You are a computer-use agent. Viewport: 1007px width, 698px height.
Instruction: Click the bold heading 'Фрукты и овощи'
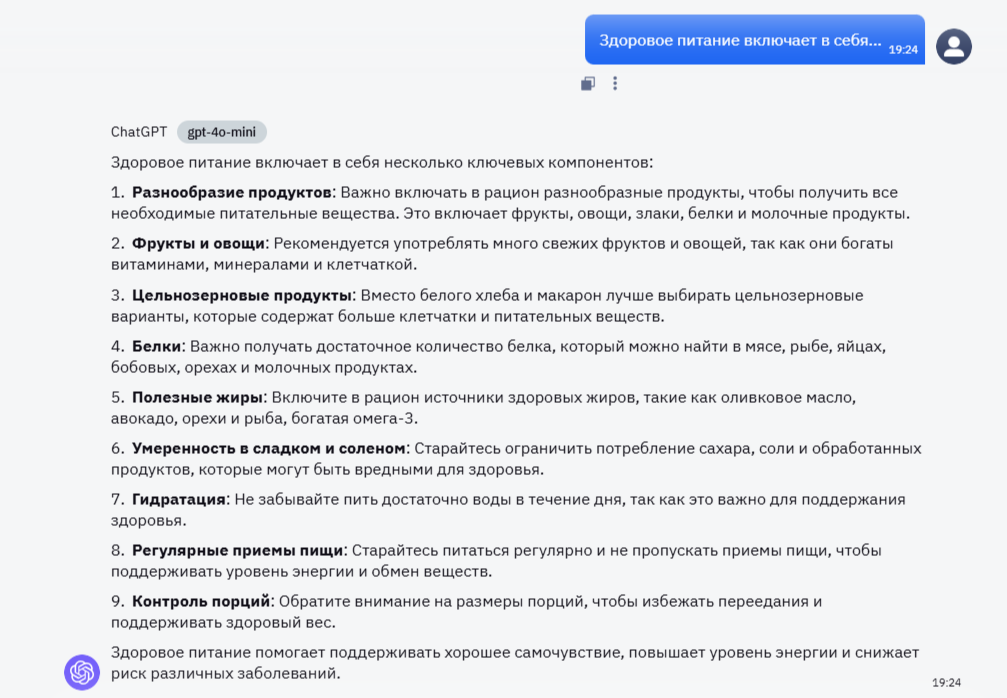[x=198, y=243]
